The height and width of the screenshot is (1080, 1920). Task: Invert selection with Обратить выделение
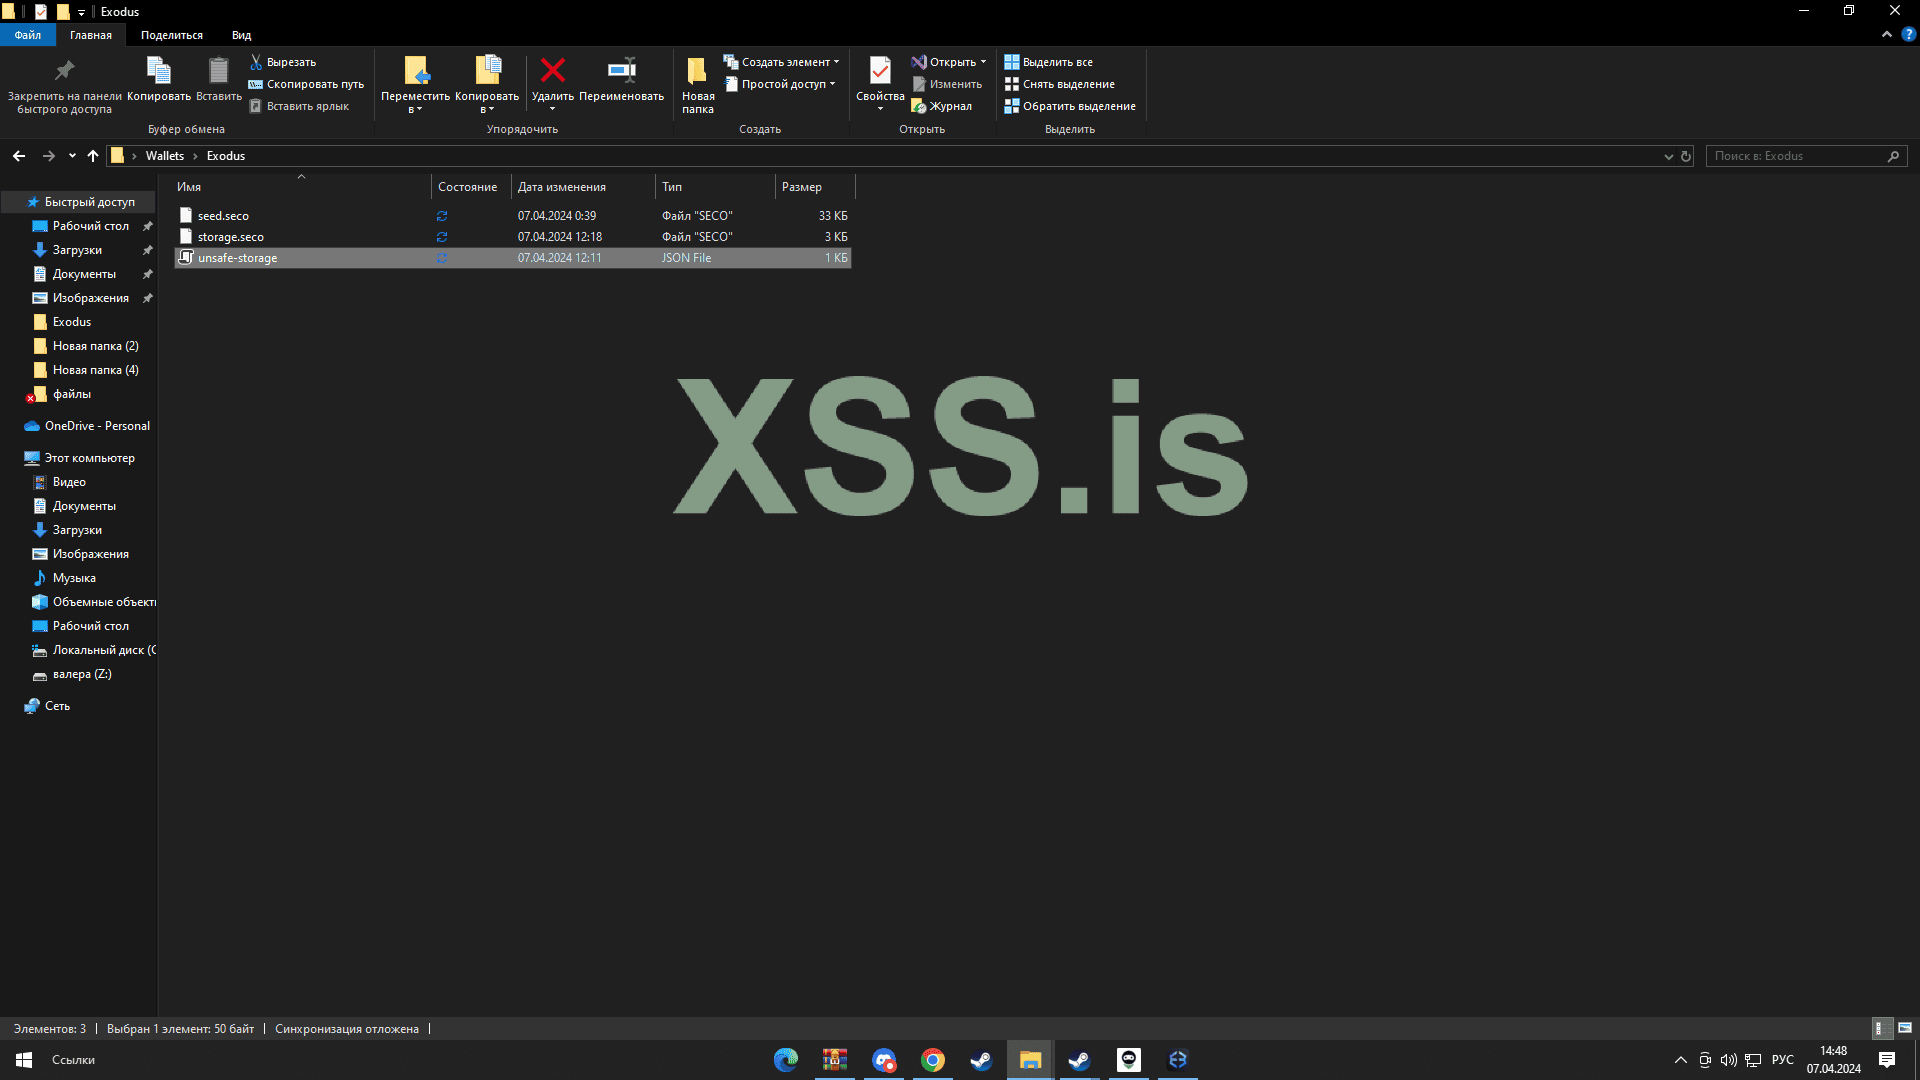[x=1070, y=106]
